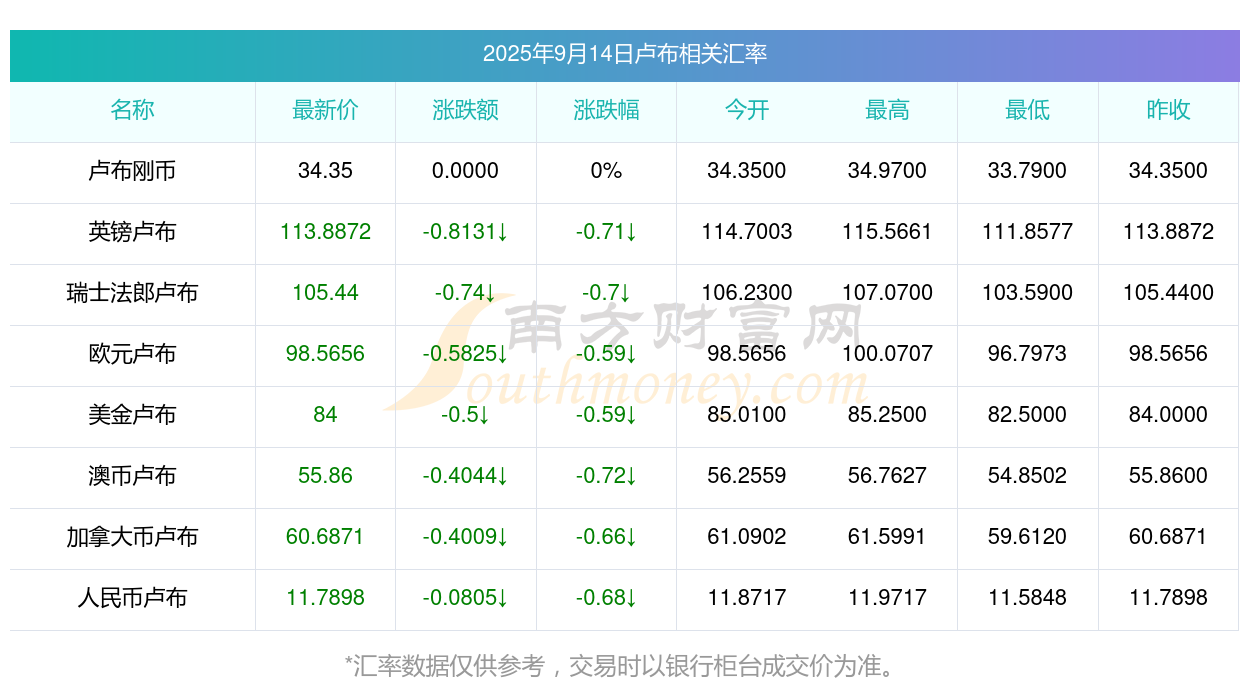Click change percent 0% for 卢布刚币

[606, 171]
